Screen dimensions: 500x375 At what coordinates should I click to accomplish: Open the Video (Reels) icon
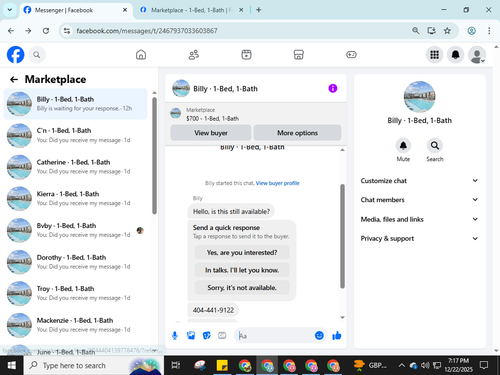tap(246, 55)
